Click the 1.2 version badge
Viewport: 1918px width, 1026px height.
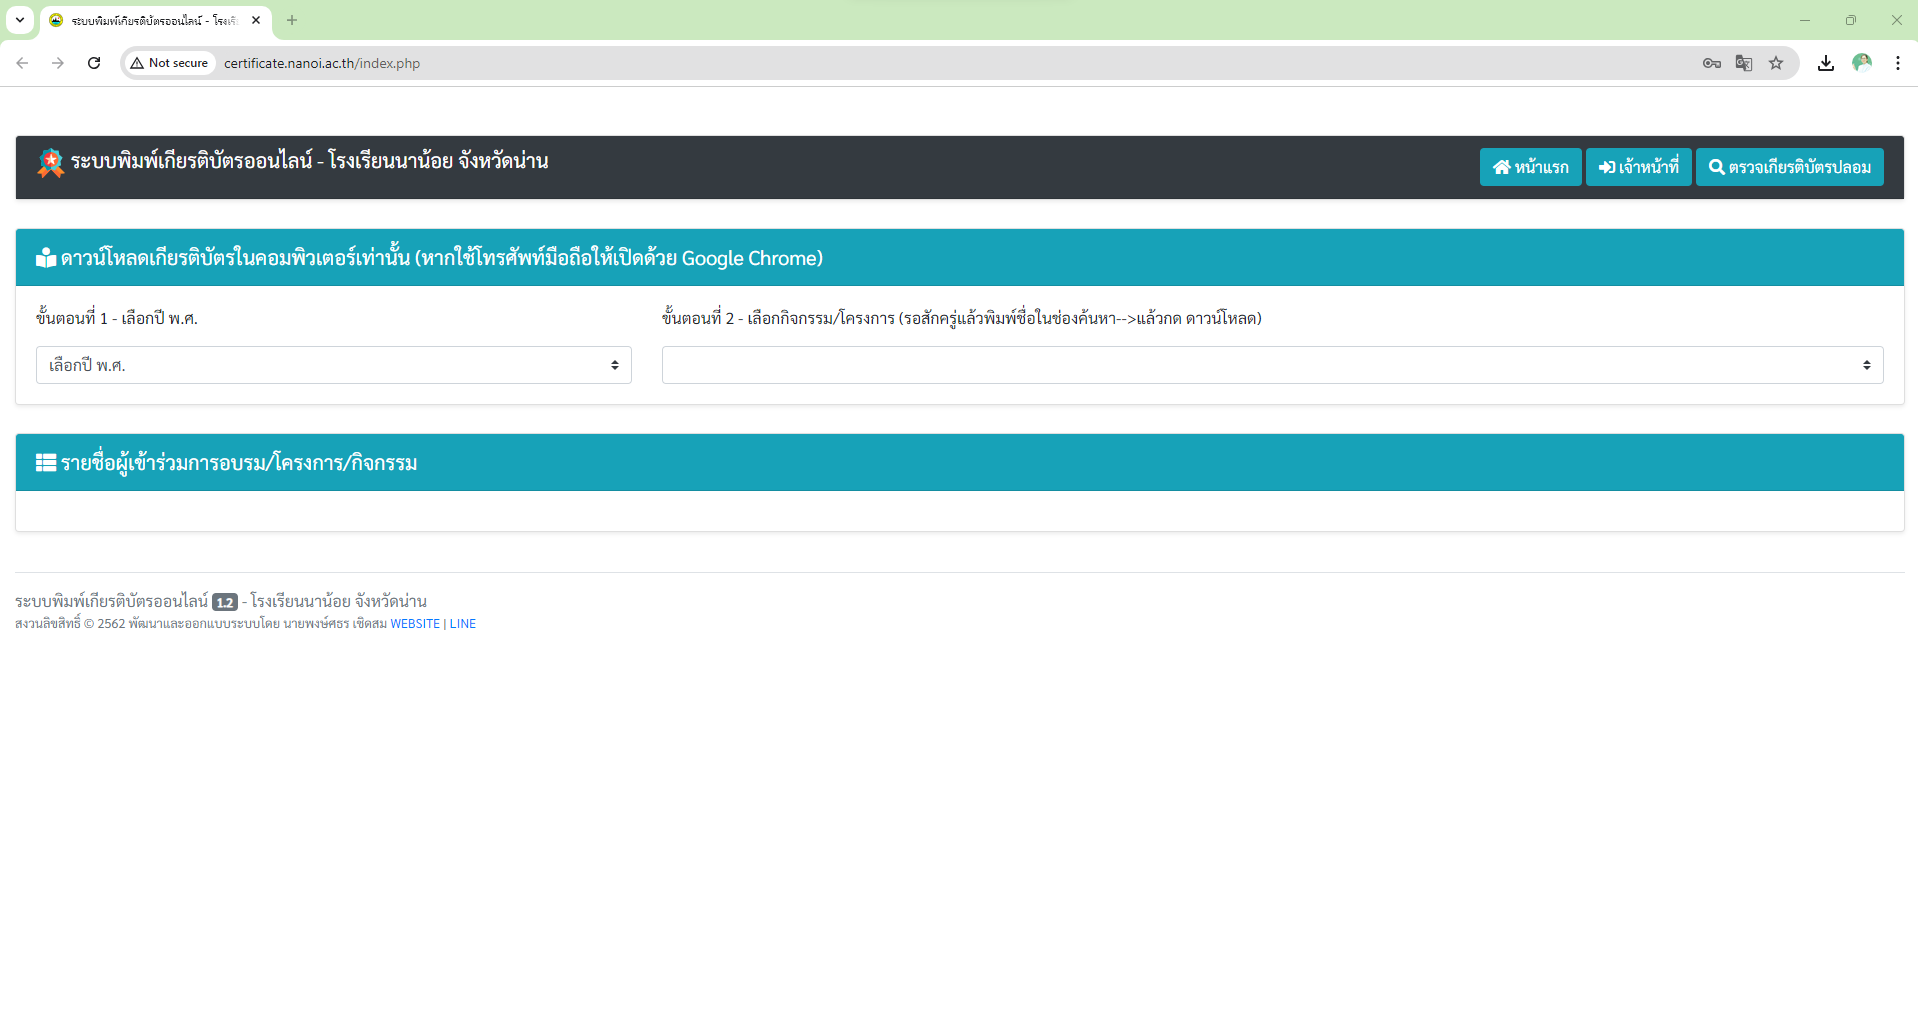tap(225, 602)
